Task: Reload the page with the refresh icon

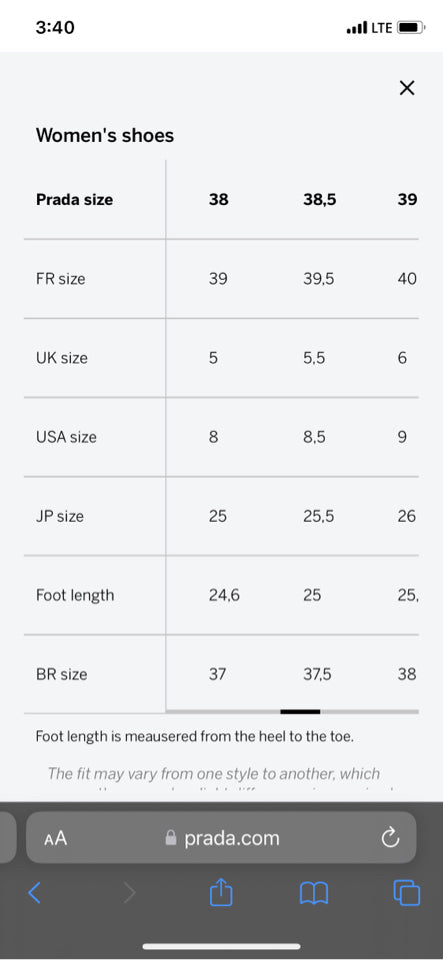Action: pos(390,838)
